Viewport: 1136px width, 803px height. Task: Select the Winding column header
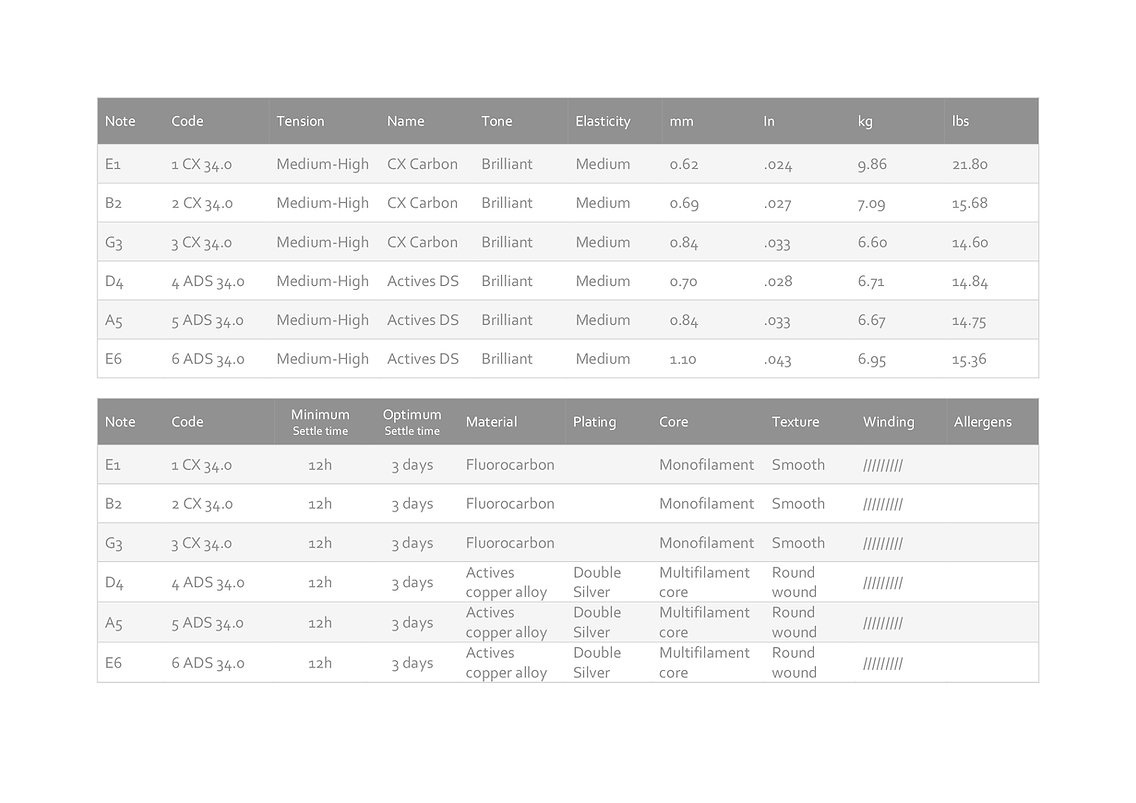coord(888,422)
